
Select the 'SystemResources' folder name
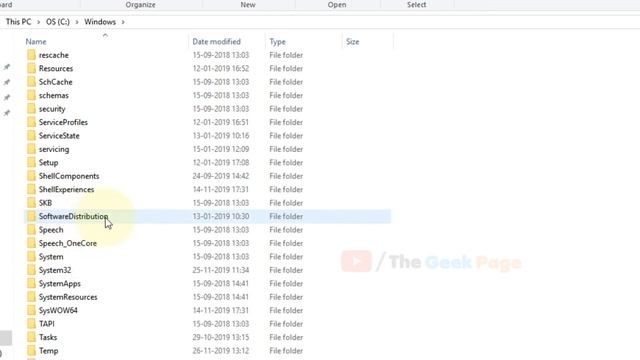point(68,298)
